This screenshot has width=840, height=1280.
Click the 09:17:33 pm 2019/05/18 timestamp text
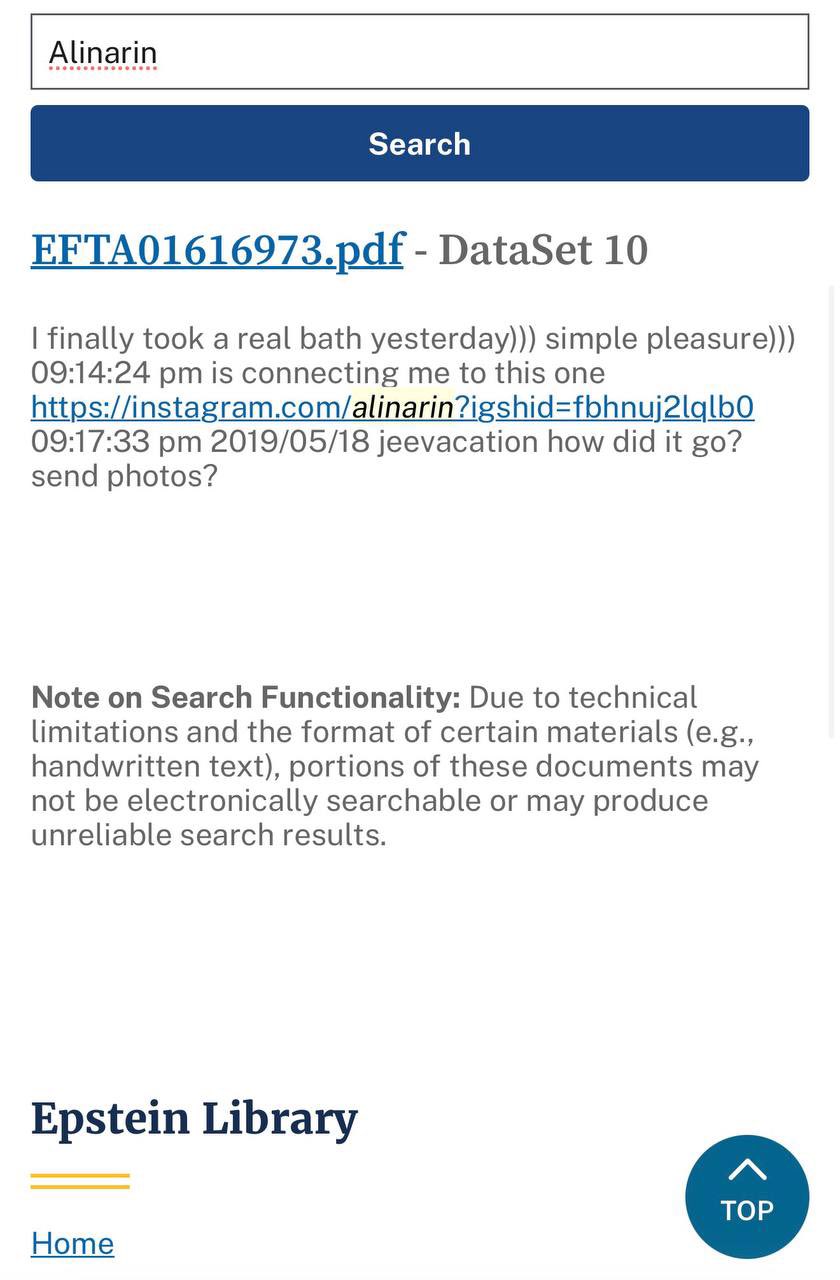point(200,441)
